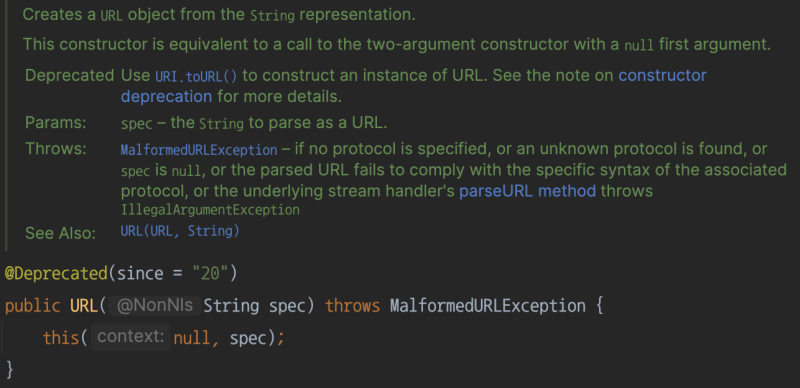
Task: Click the URL constructor name in signature
Action: pos(84,306)
